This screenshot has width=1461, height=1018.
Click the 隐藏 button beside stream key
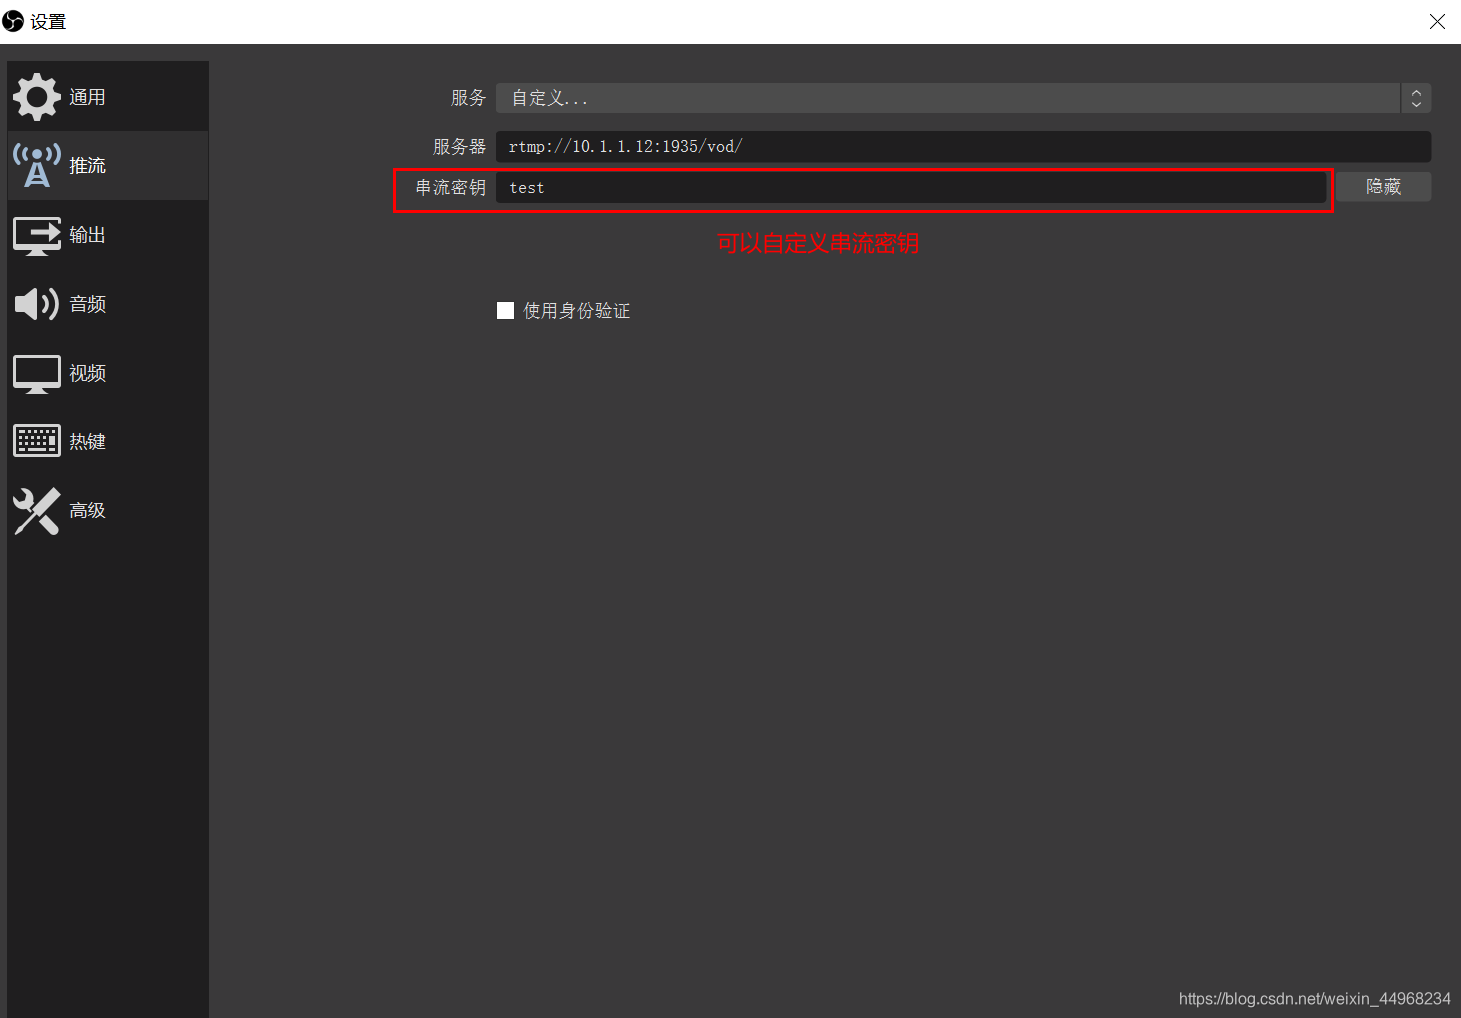pyautogui.click(x=1383, y=187)
